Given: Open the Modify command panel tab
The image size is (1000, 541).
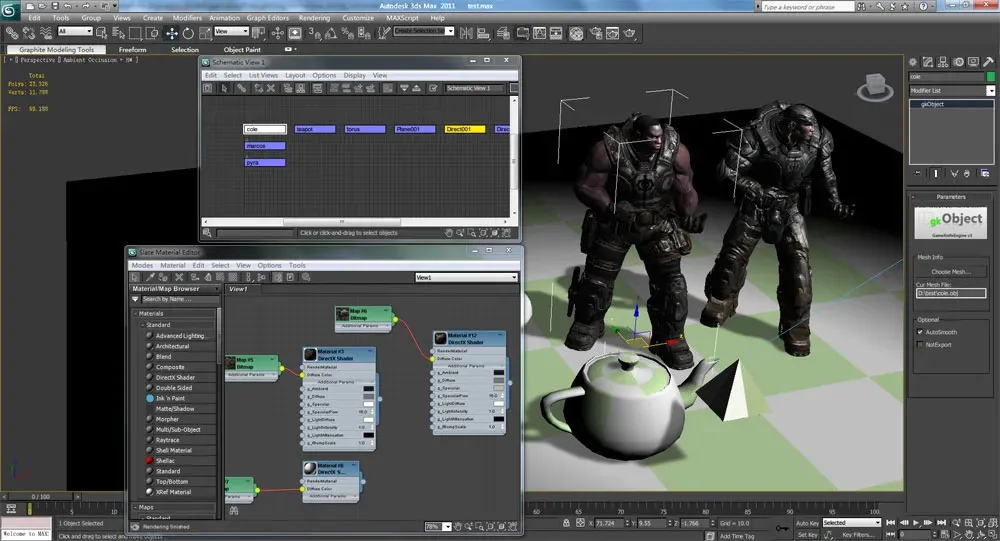Looking at the screenshot, I should 928,62.
